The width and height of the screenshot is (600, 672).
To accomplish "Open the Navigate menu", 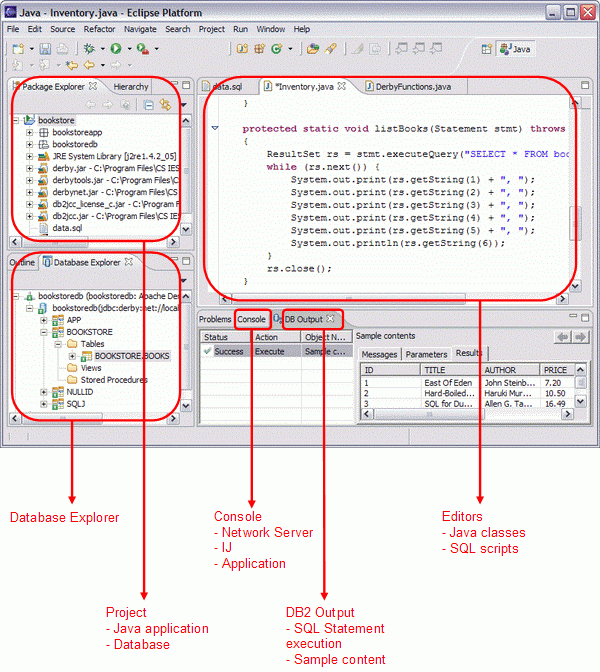I will click(x=140, y=29).
